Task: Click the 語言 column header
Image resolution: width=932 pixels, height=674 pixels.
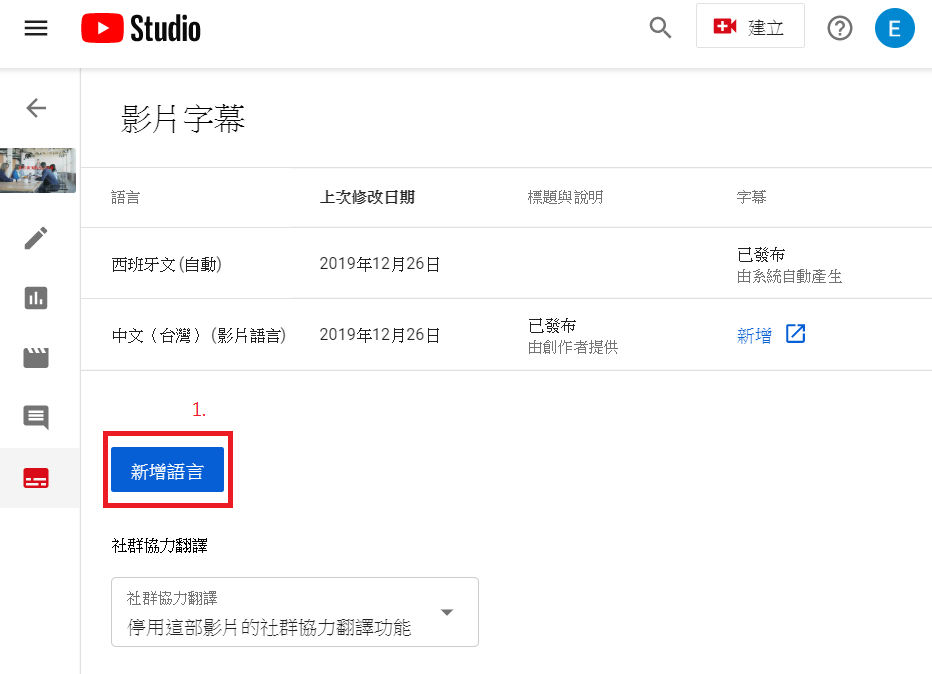Action: (126, 197)
